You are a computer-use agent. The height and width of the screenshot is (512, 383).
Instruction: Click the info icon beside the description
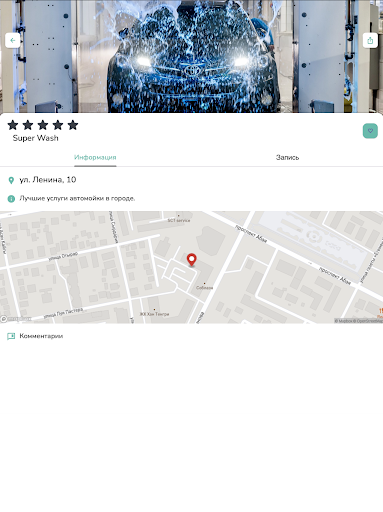coord(11,199)
